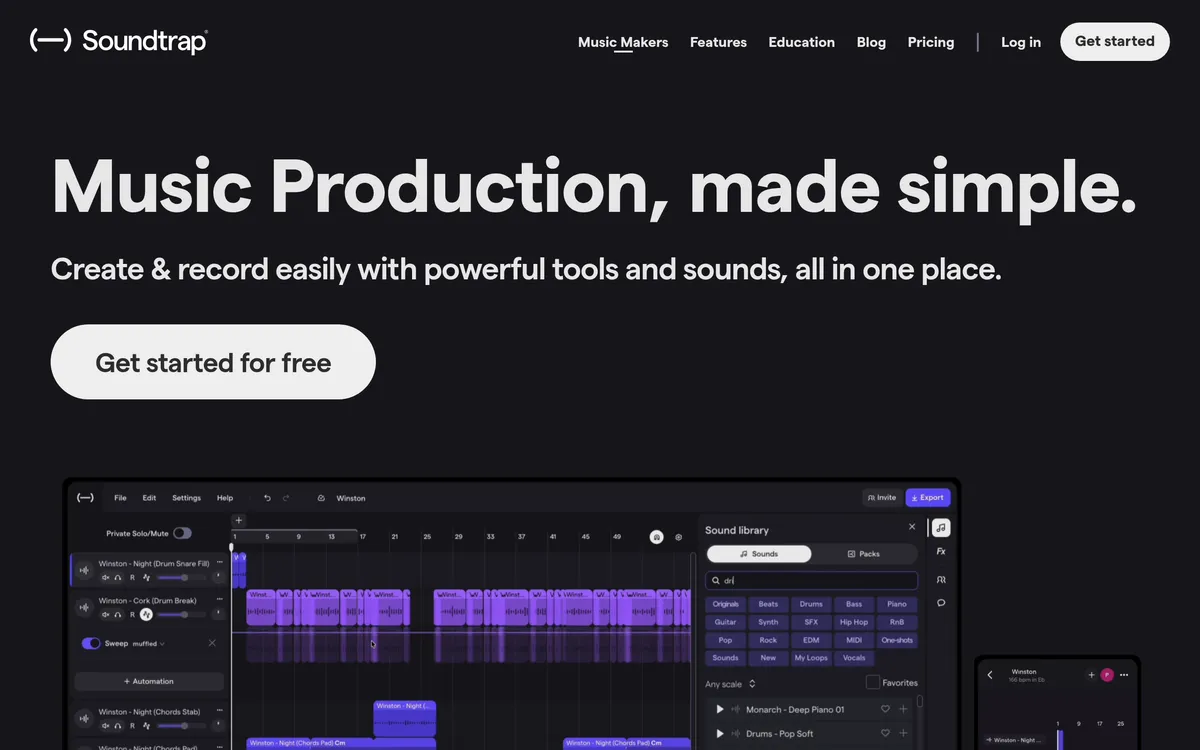
Task: Adjust the Chords Stab track volume slider
Action: (x=182, y=725)
